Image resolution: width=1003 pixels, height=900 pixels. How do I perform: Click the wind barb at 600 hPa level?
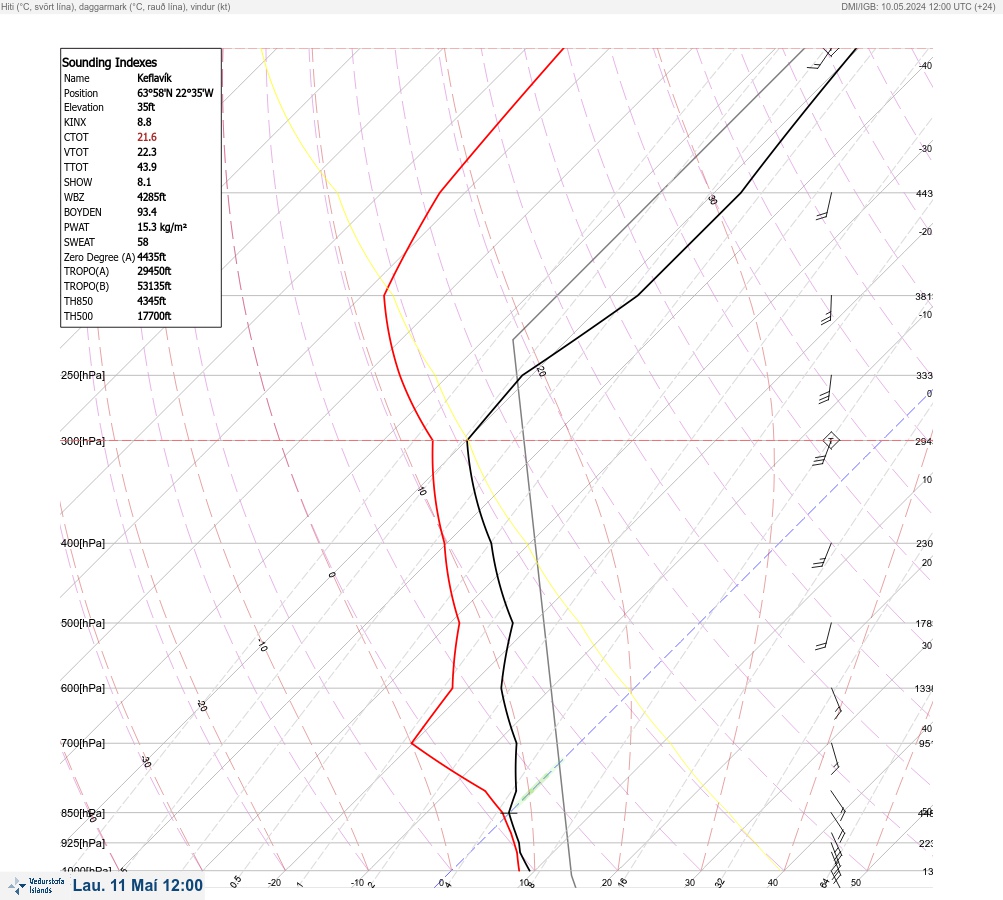[837, 704]
